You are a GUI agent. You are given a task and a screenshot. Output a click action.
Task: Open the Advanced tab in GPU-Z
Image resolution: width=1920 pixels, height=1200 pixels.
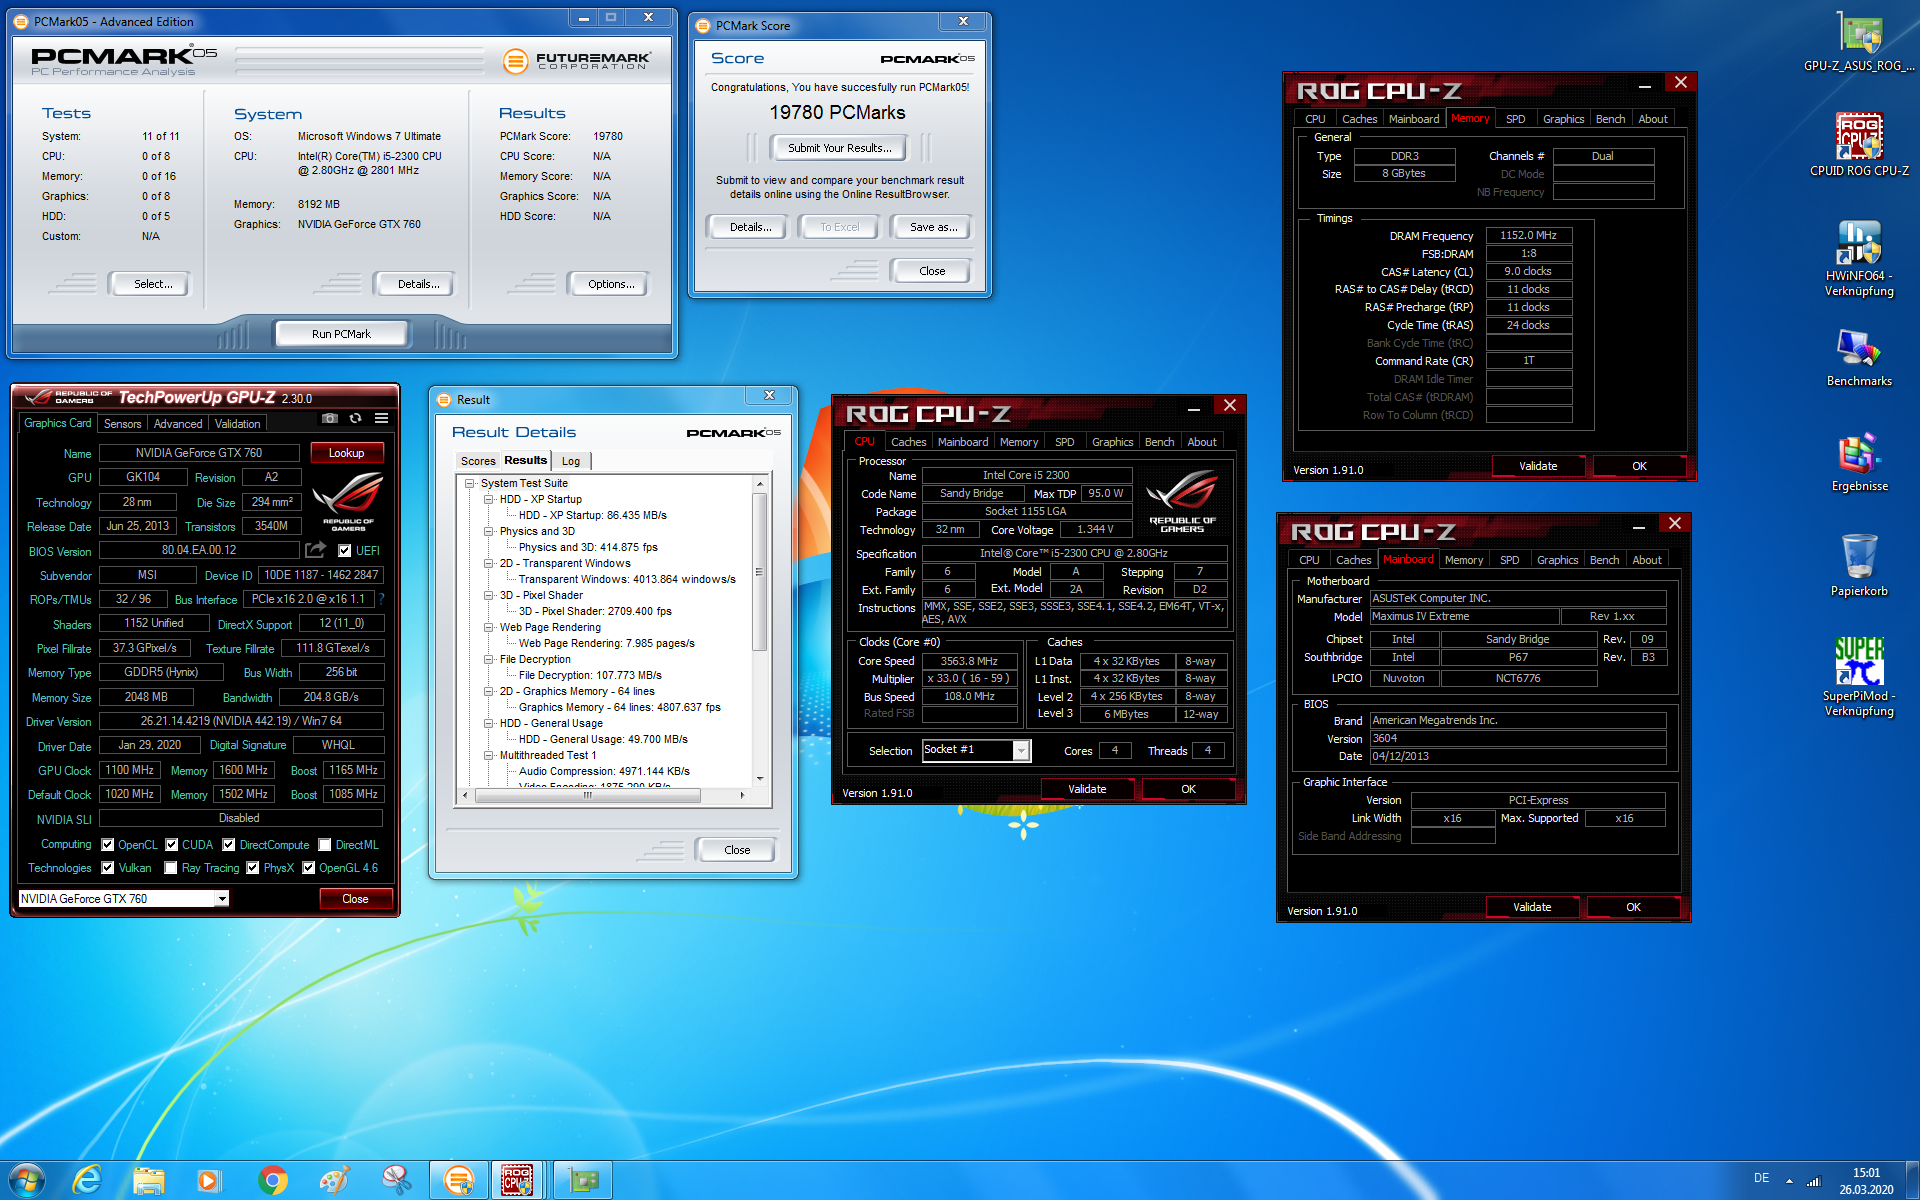(x=178, y=424)
